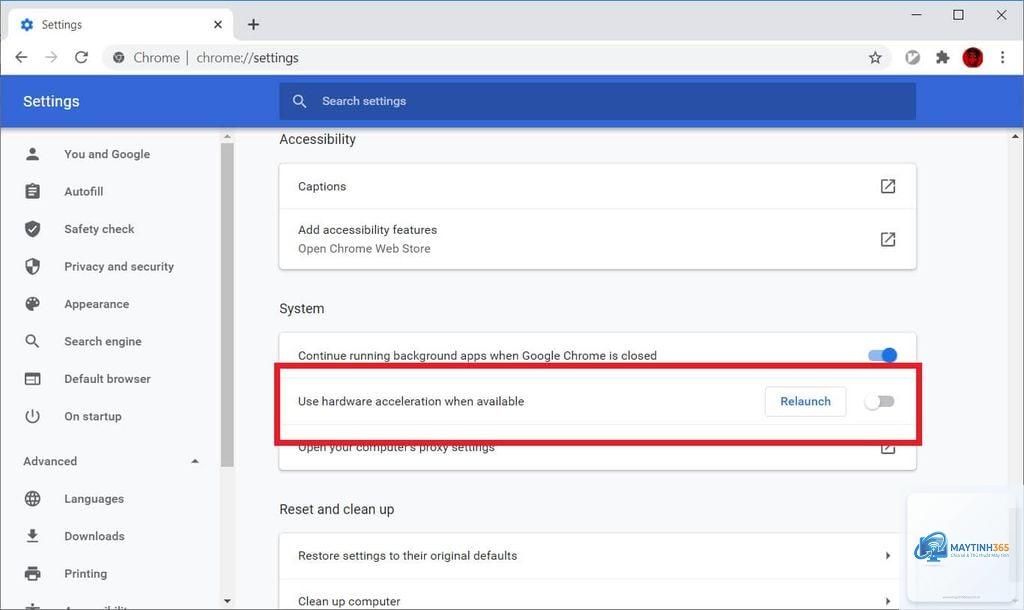Expand Restore settings to their original defaults
1024x610 pixels.
tap(888, 556)
